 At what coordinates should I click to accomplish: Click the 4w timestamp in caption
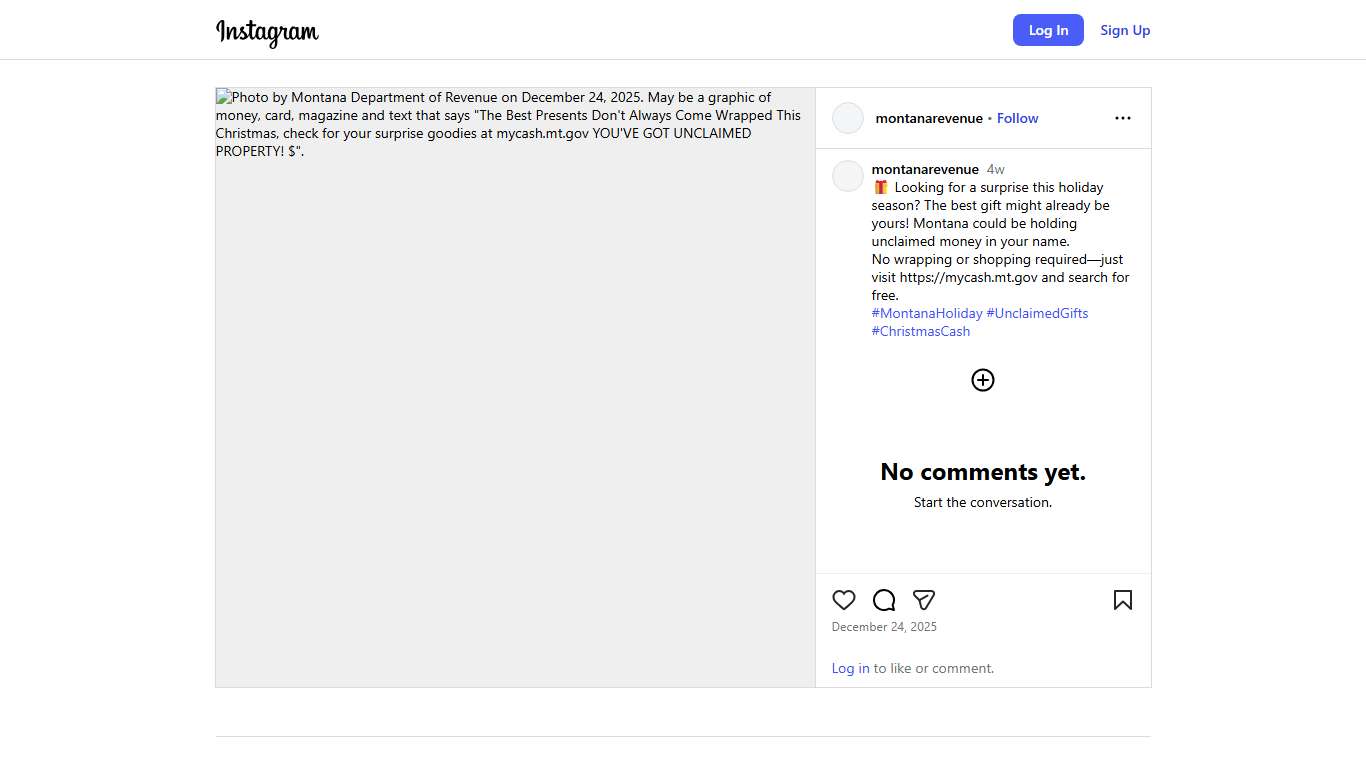tap(995, 169)
